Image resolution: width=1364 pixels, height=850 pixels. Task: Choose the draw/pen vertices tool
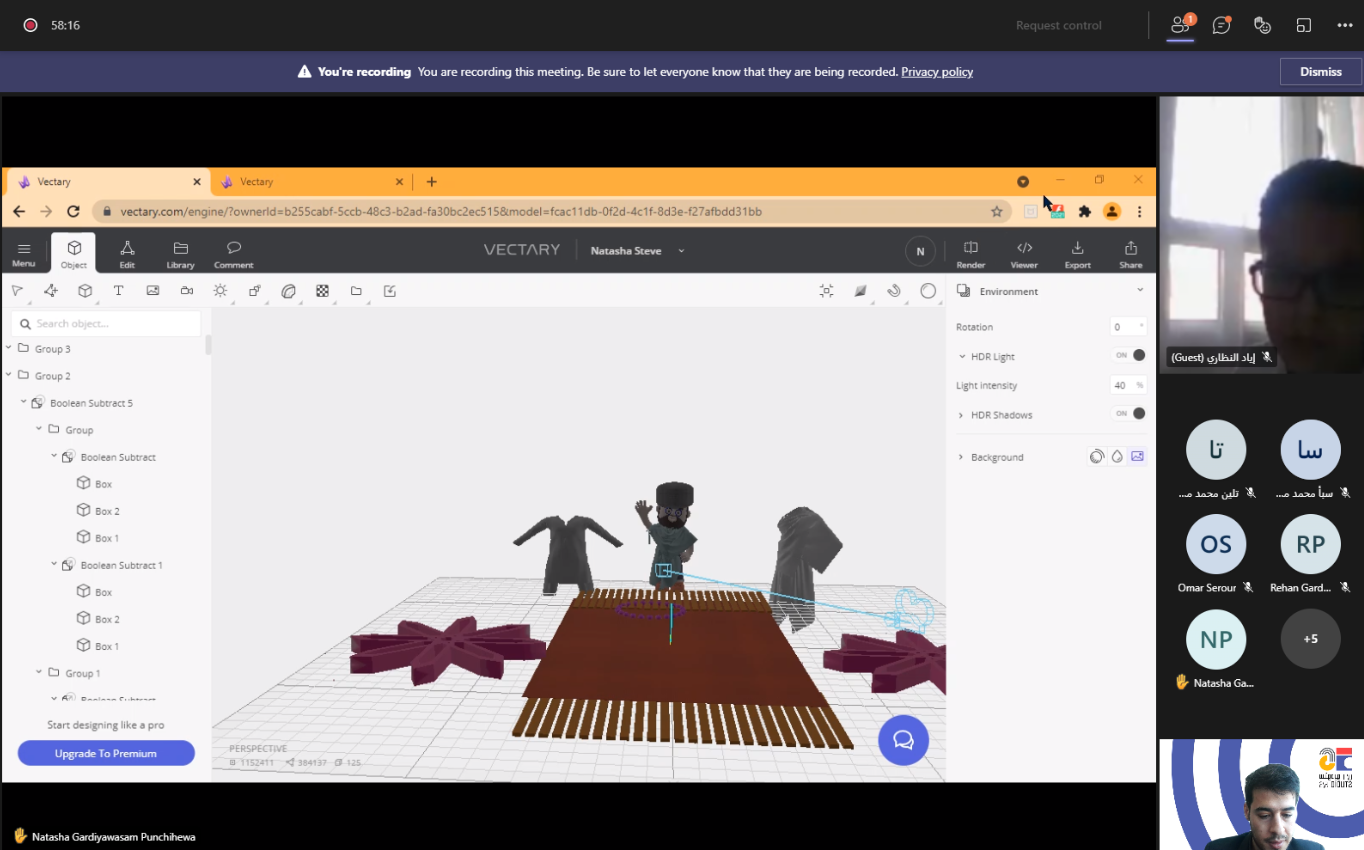click(51, 291)
